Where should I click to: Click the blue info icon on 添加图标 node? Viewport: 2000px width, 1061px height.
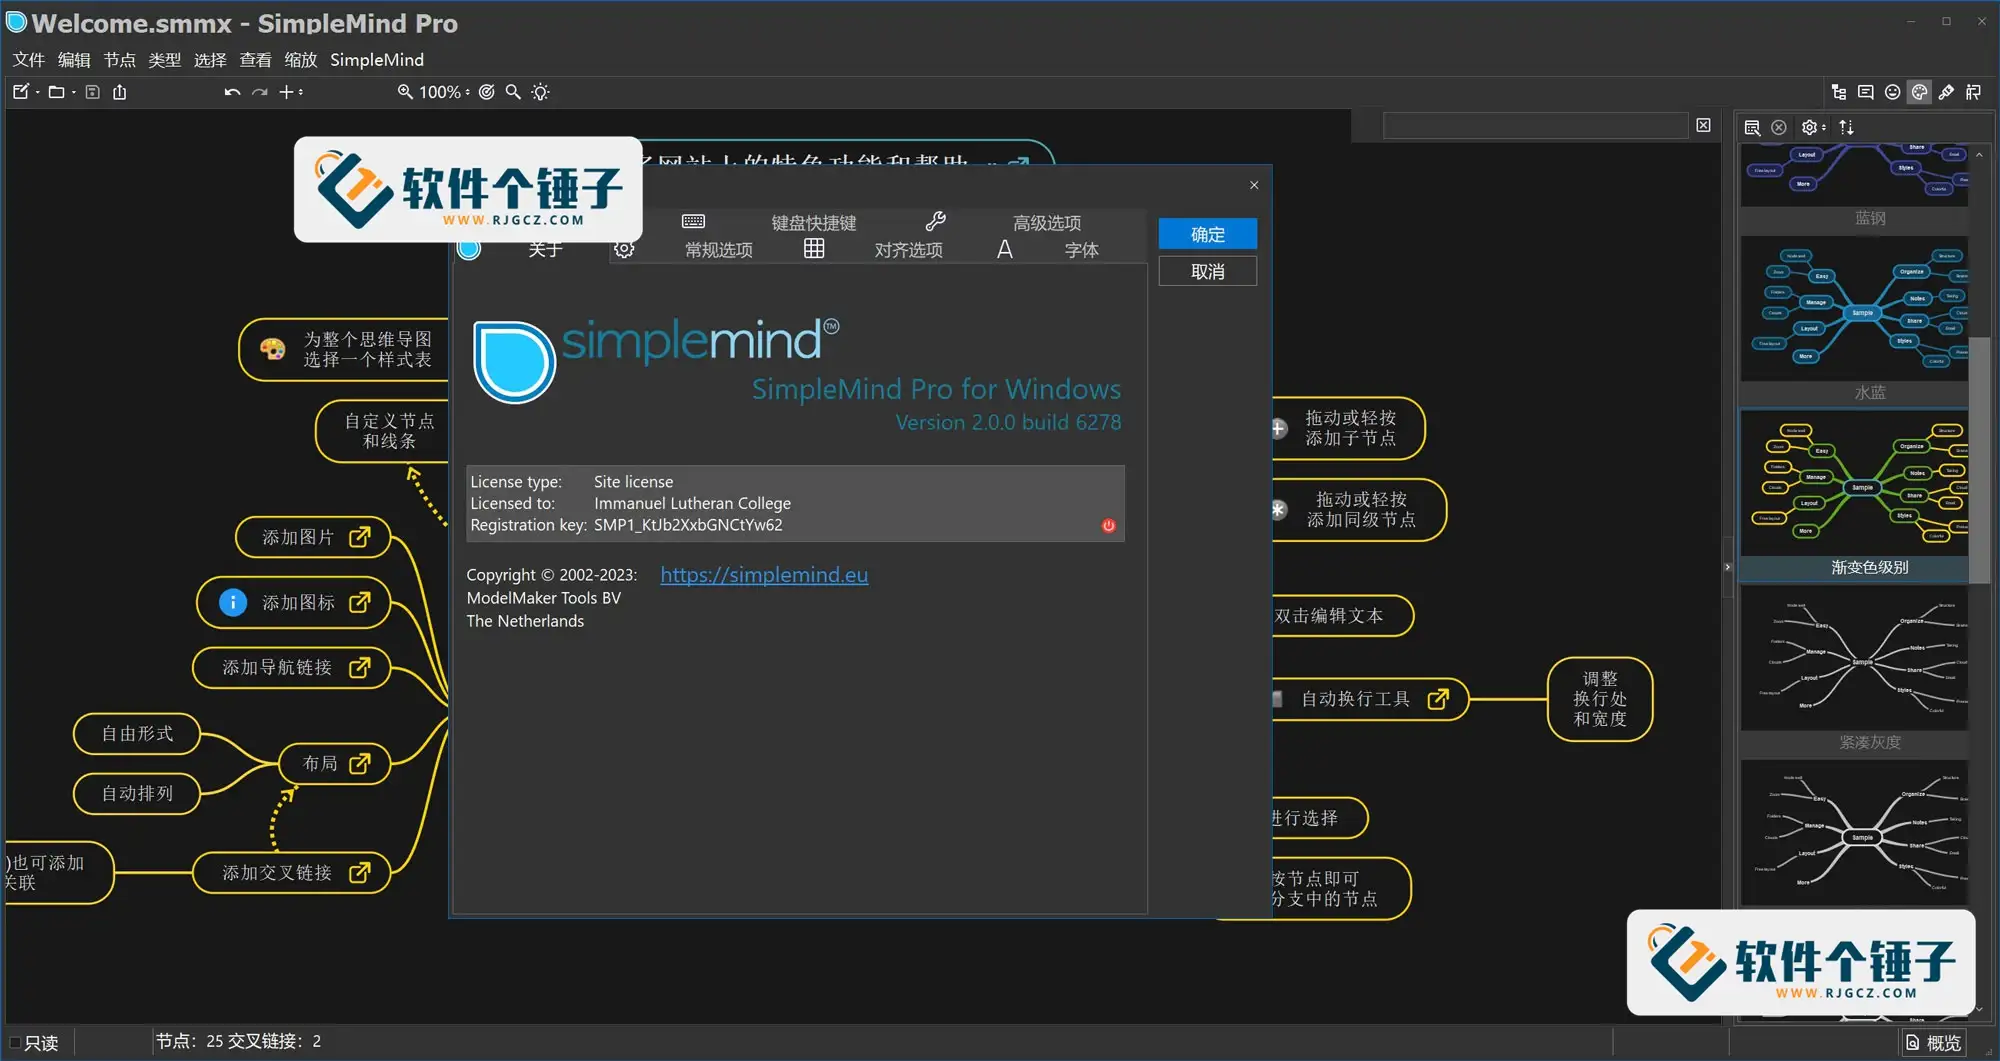pyautogui.click(x=233, y=602)
